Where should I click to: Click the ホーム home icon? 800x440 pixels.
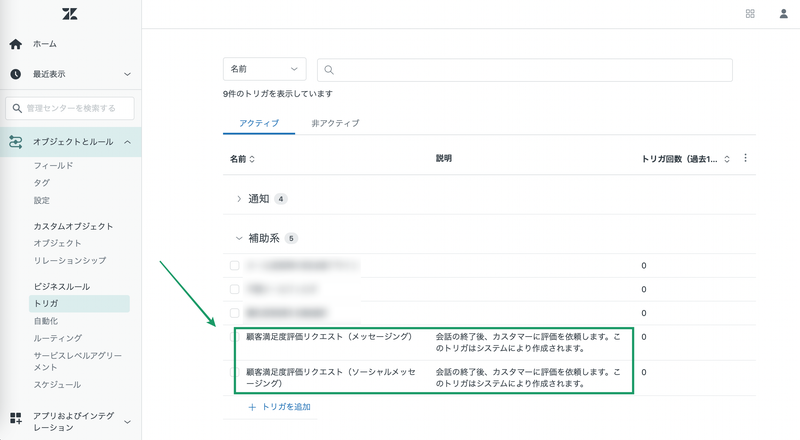click(x=16, y=44)
